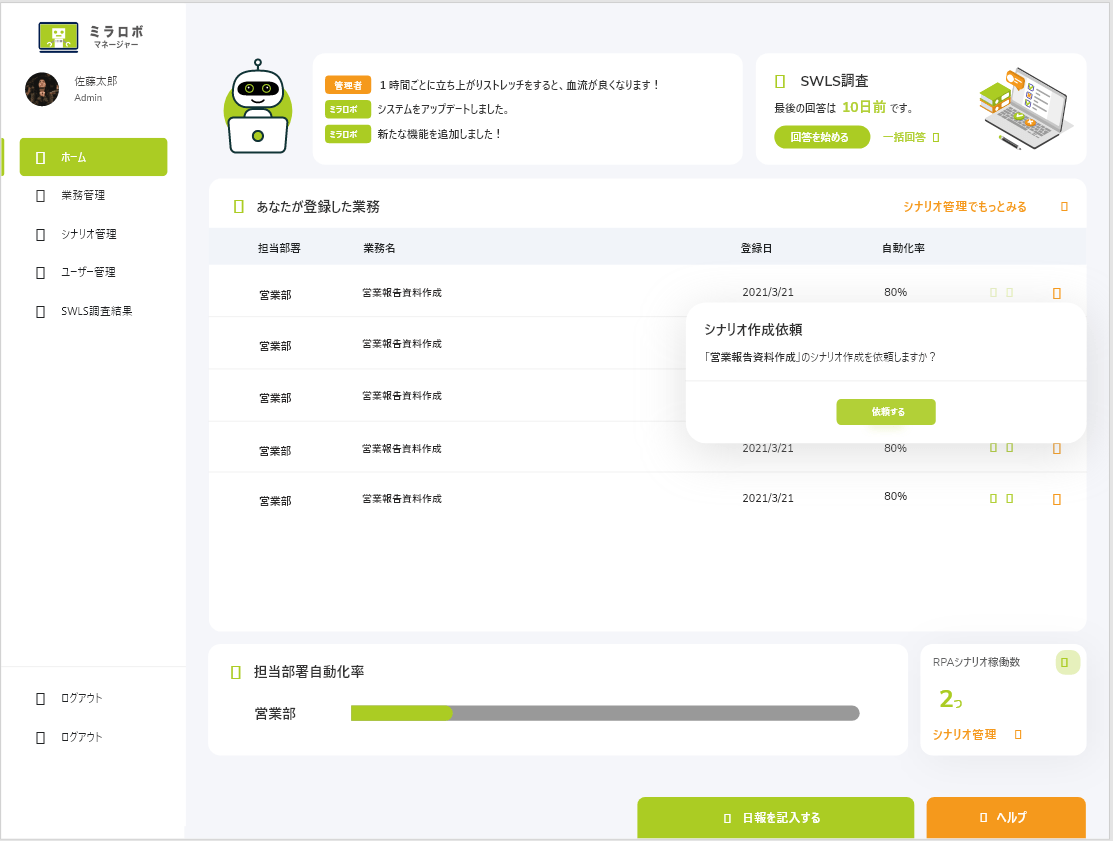Open SWLS調査結果 from the sidebar
Image resolution: width=1113 pixels, height=841 pixels.
92,310
